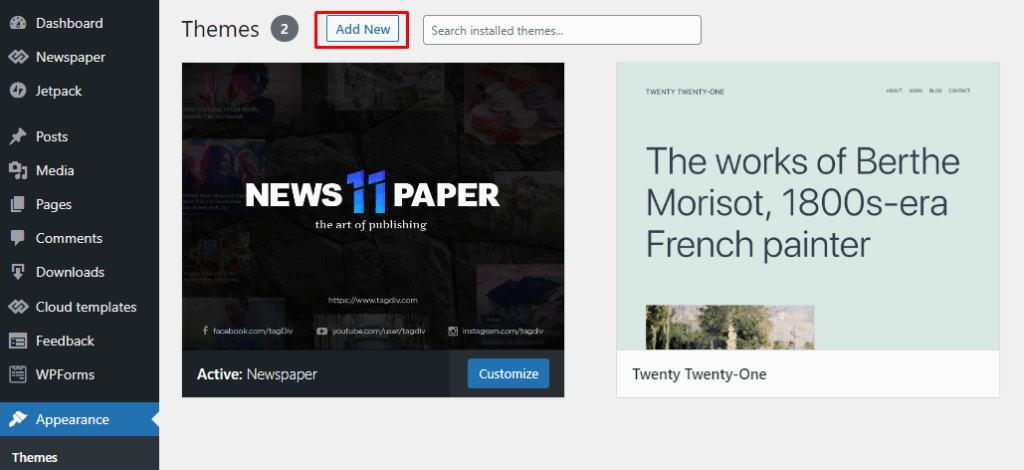Customize the active Newspaper theme
Screen dimensions: 1024x470
(509, 374)
